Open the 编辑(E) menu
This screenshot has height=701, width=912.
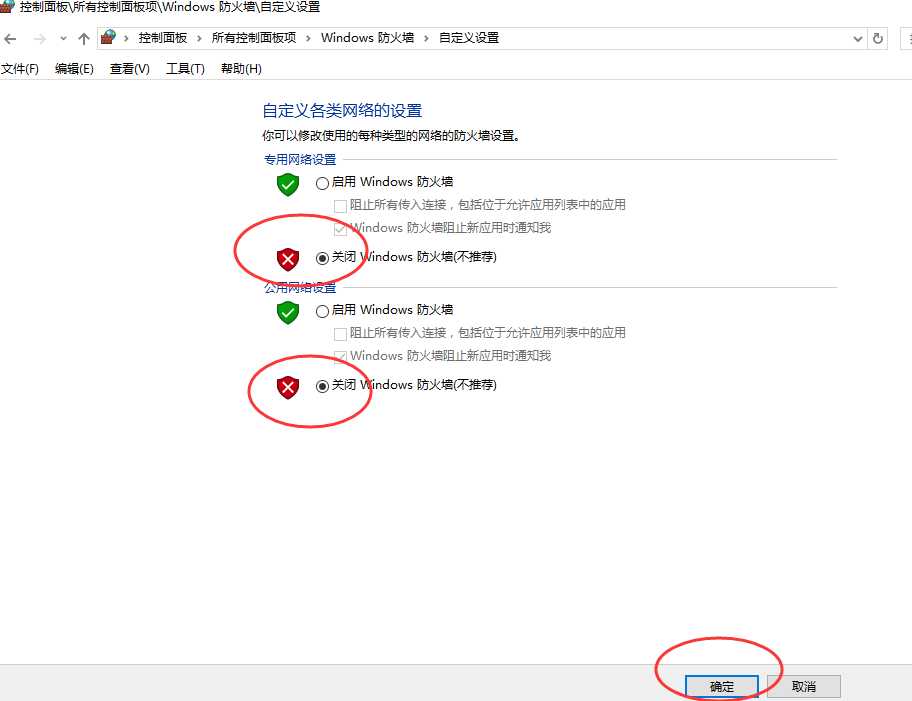(74, 69)
